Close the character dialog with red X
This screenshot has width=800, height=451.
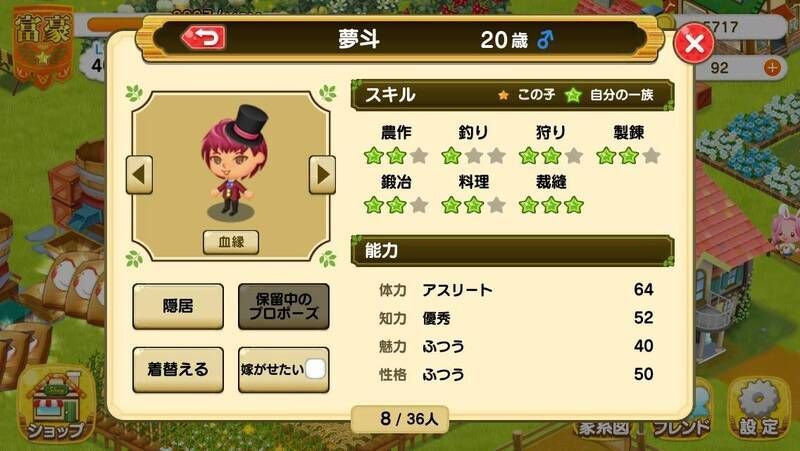click(x=694, y=44)
